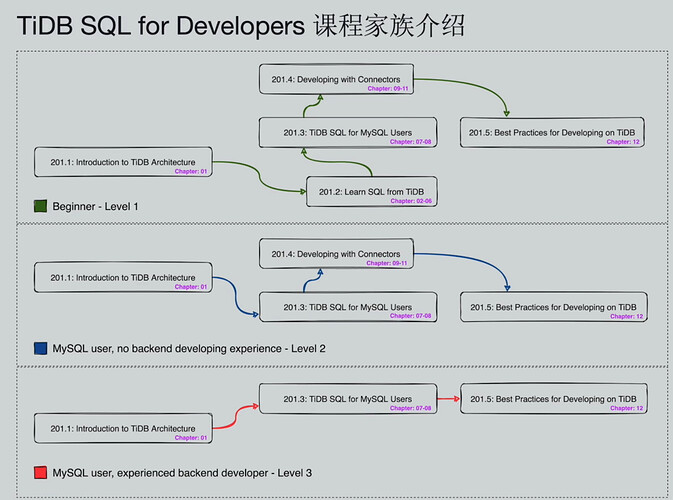Click 'Chapter: 02-06' label under 201.2
The image size is (673, 500).
[411, 201]
